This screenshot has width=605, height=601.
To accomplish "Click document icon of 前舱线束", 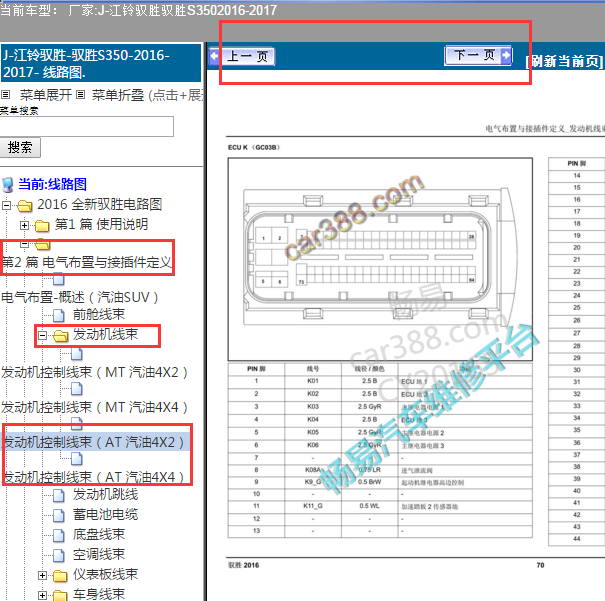I will pyautogui.click(x=59, y=316).
